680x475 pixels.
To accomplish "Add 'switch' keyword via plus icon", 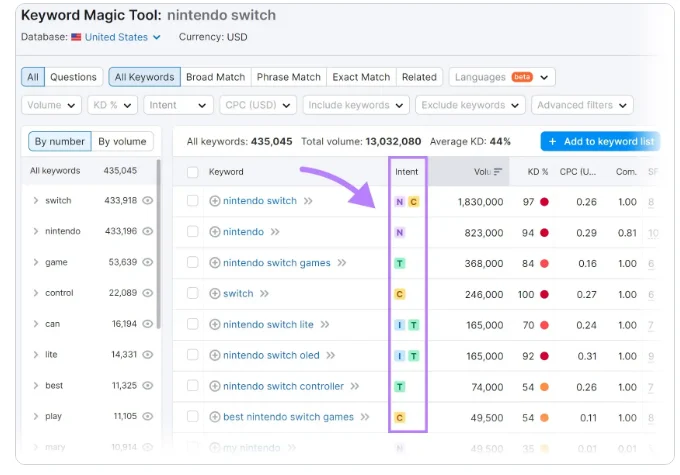I will (x=215, y=294).
